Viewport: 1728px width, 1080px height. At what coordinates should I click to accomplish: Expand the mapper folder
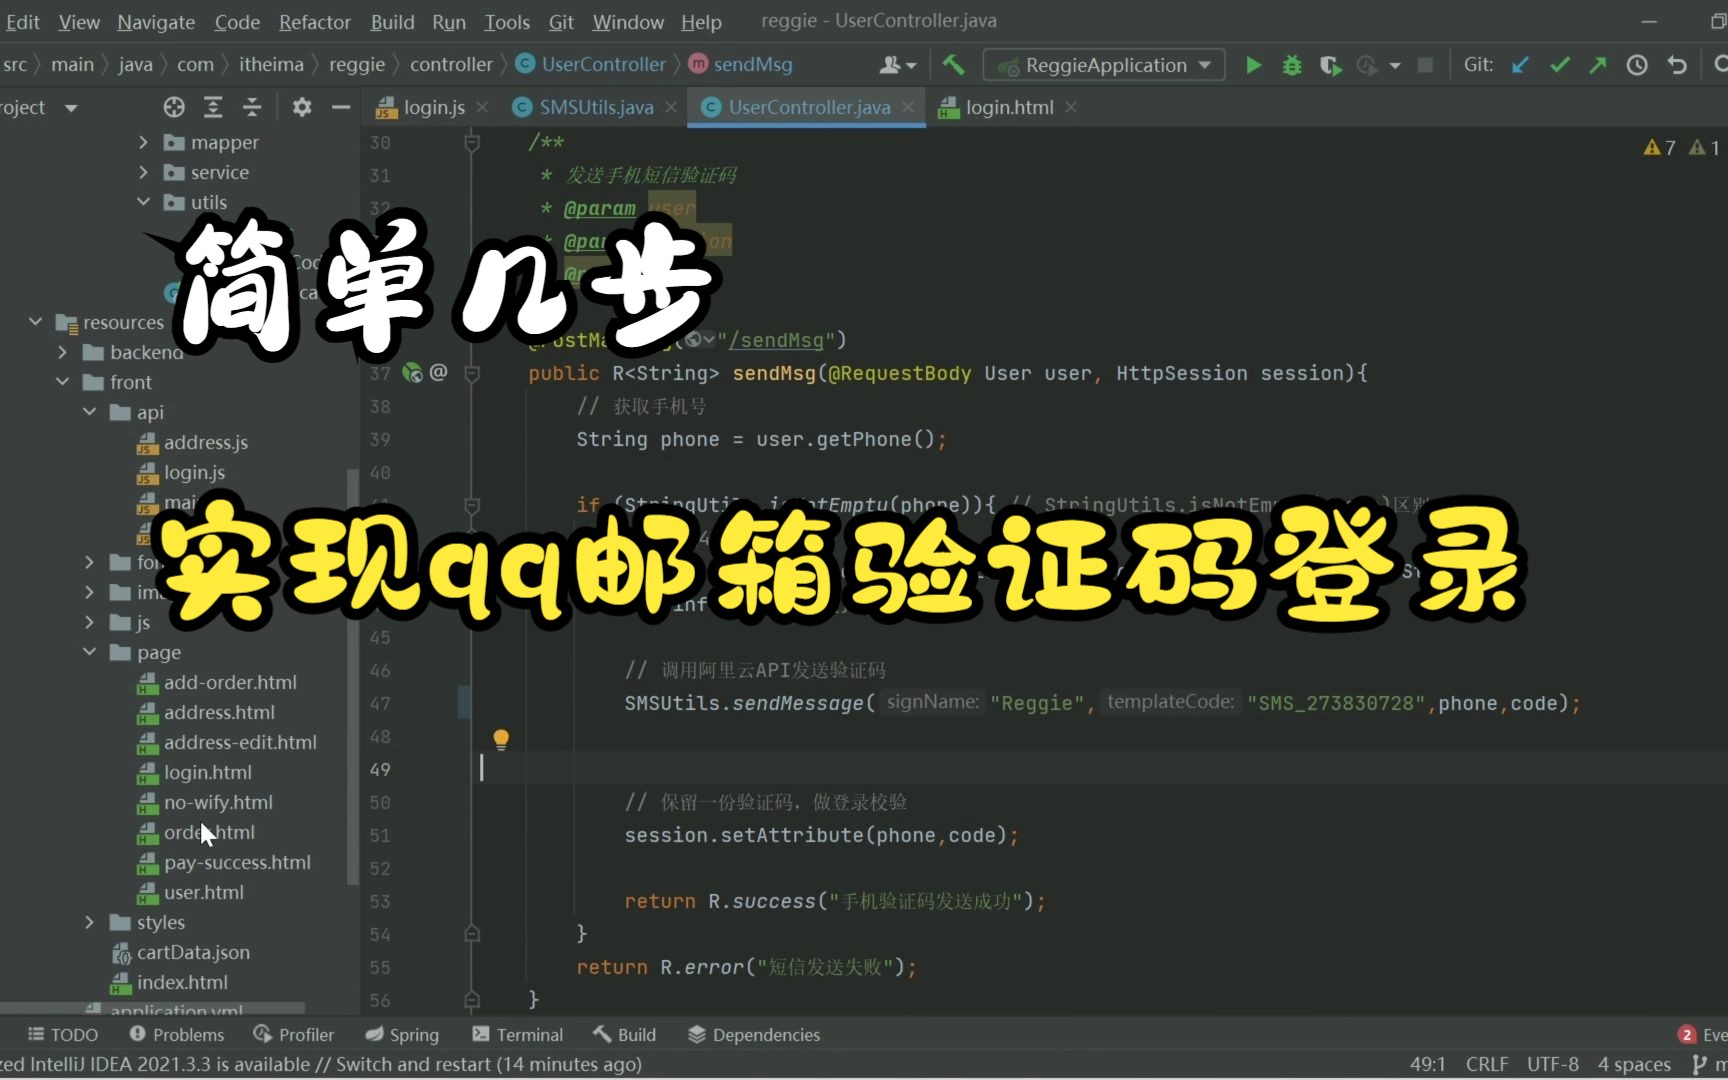tap(143, 143)
